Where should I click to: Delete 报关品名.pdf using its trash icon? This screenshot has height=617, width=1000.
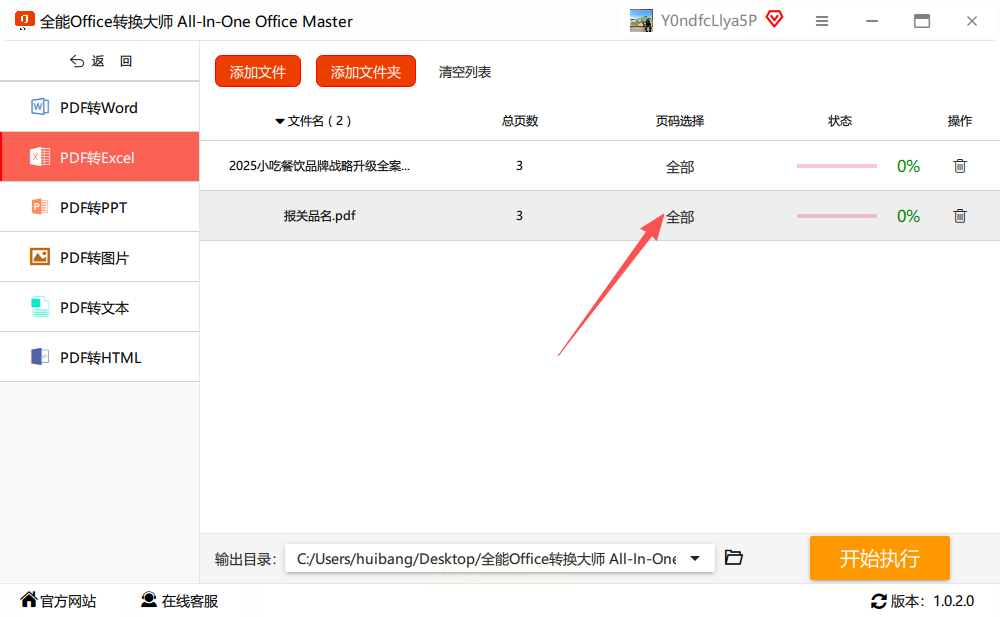click(960, 216)
